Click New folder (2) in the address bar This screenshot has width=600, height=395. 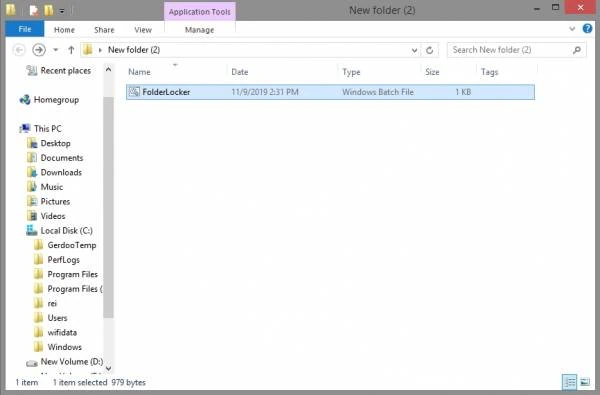134,50
